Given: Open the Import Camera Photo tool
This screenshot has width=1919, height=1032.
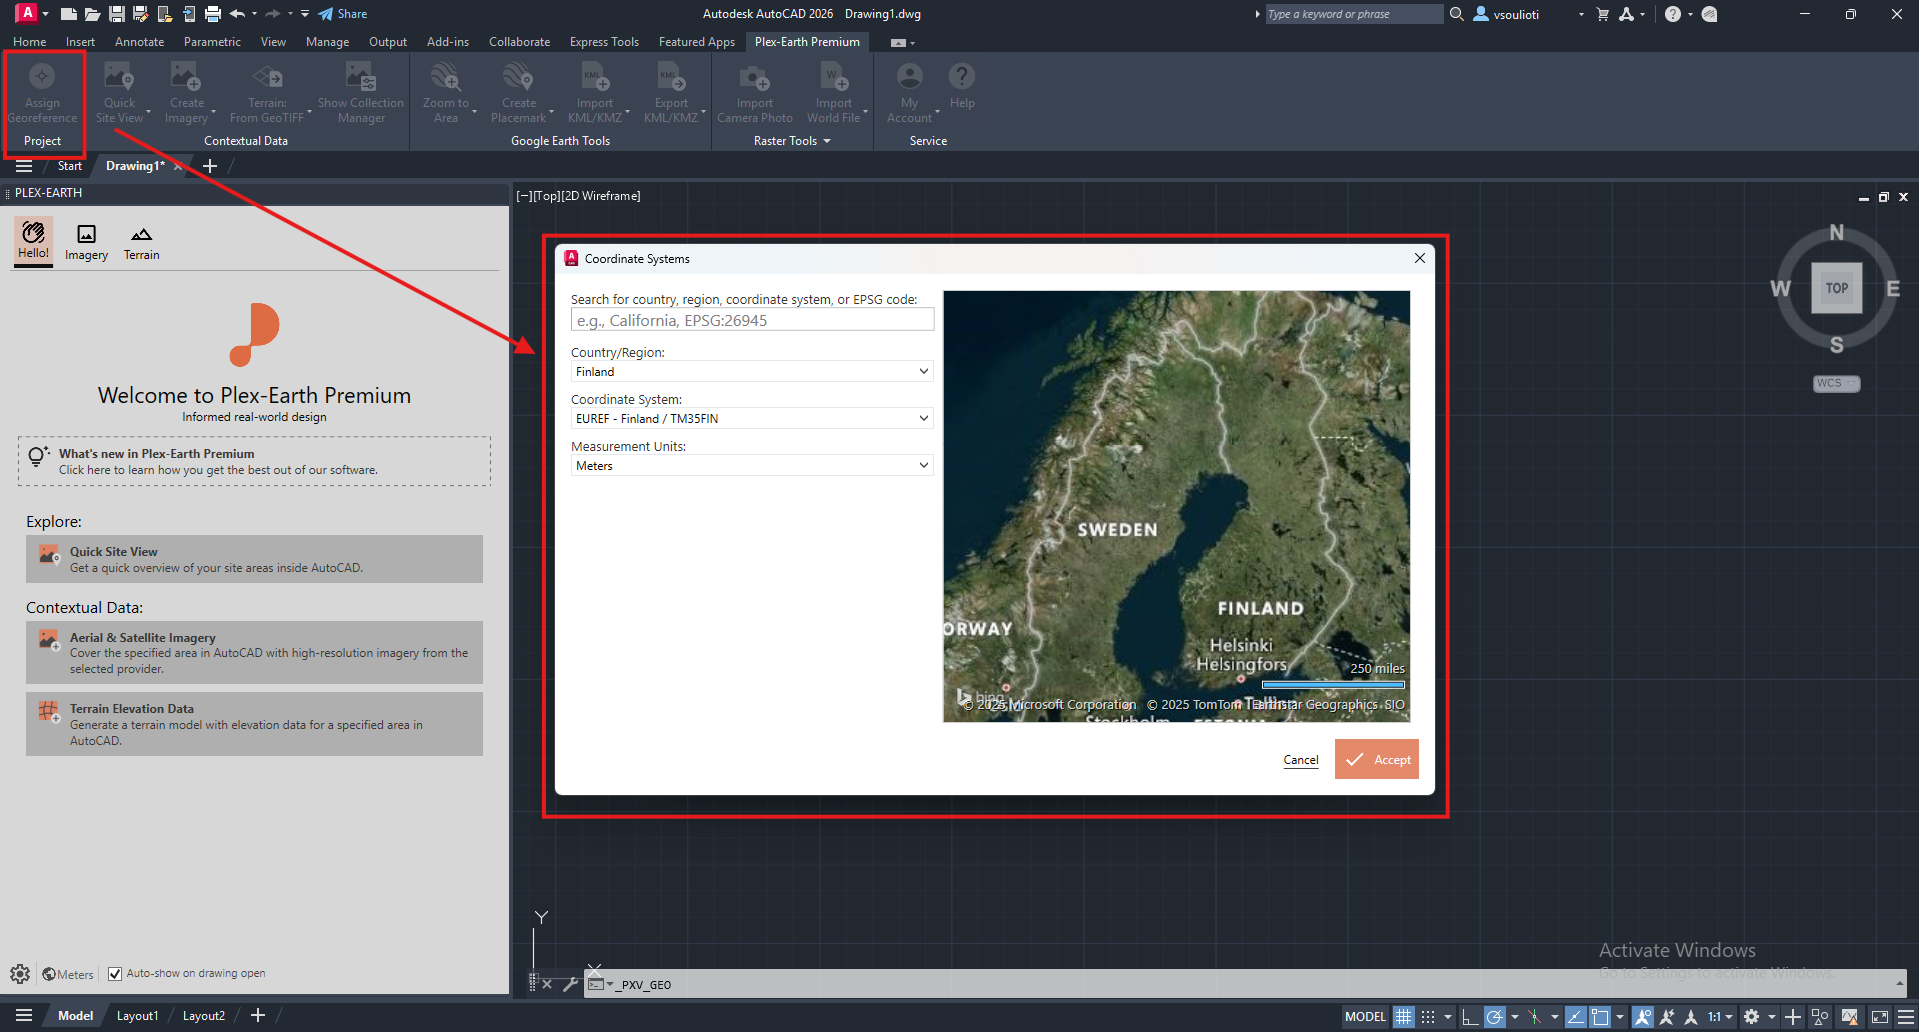Looking at the screenshot, I should 755,94.
